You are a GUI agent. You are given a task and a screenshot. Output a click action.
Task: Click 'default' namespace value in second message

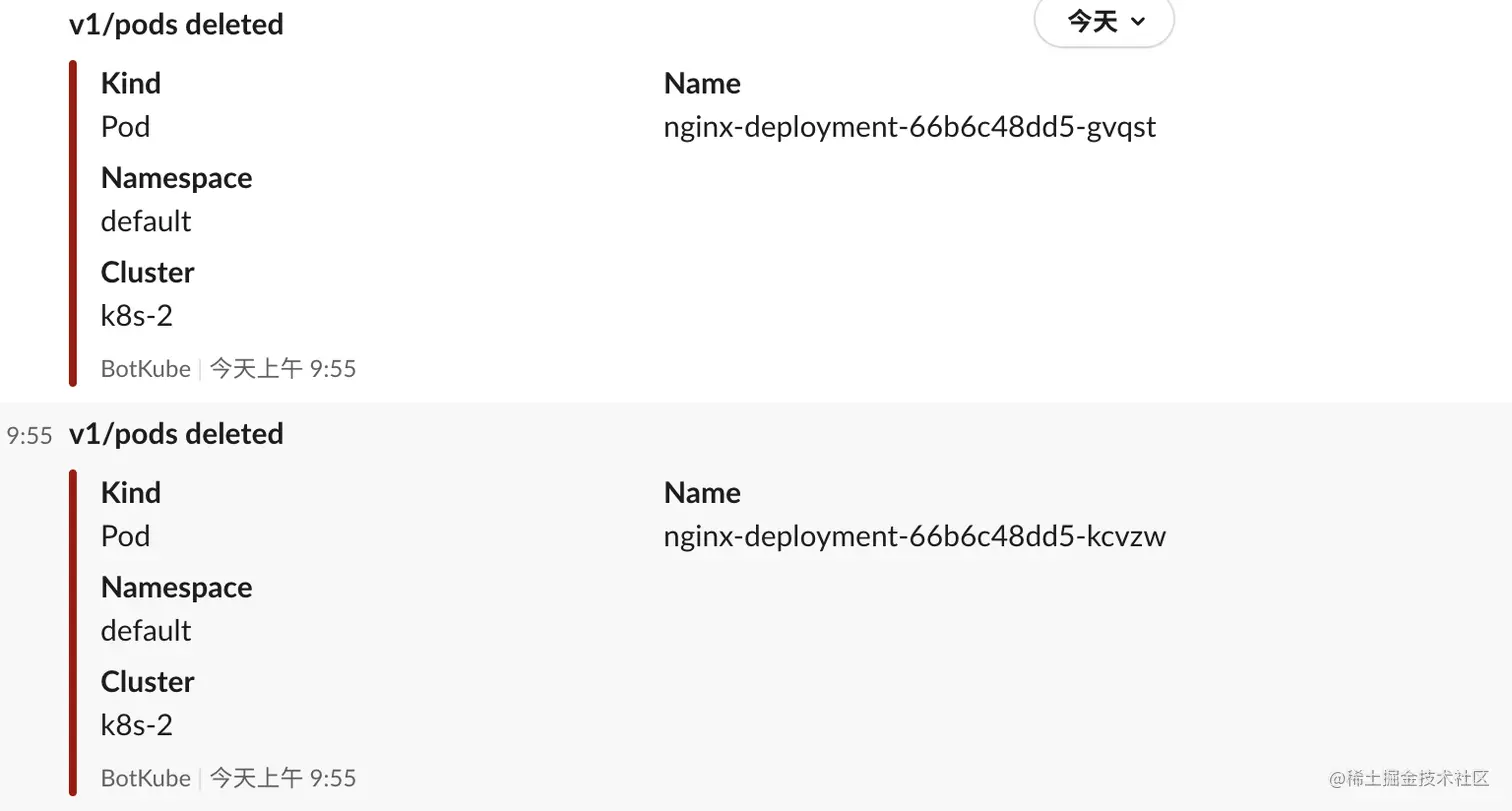pos(146,631)
